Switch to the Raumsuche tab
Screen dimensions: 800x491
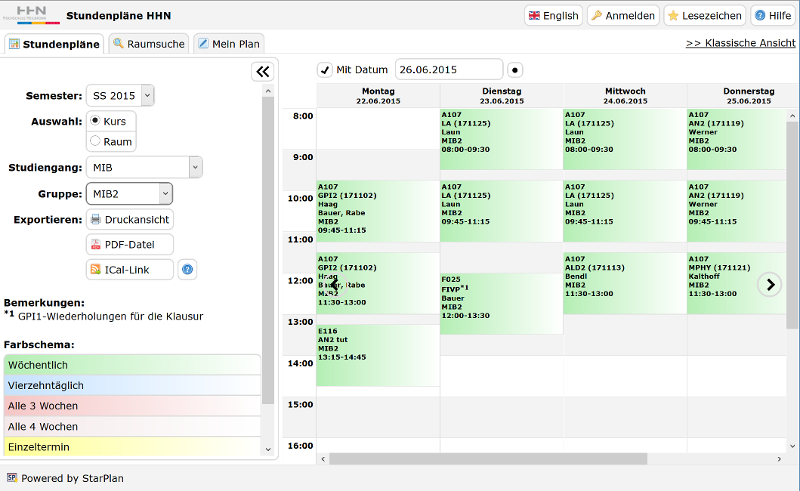[149, 44]
